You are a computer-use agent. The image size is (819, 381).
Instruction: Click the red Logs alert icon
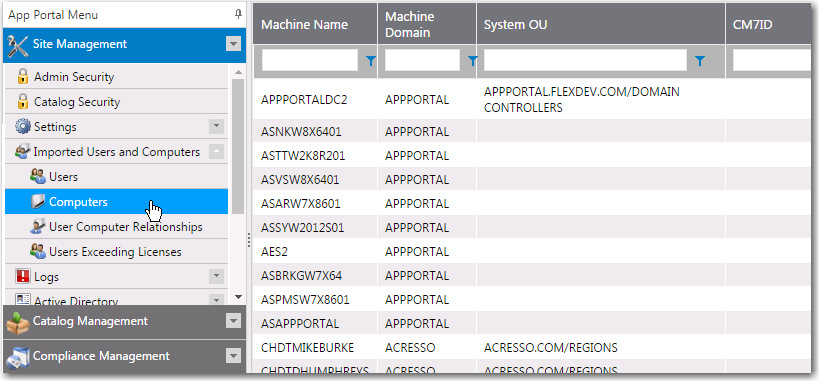tap(23, 276)
